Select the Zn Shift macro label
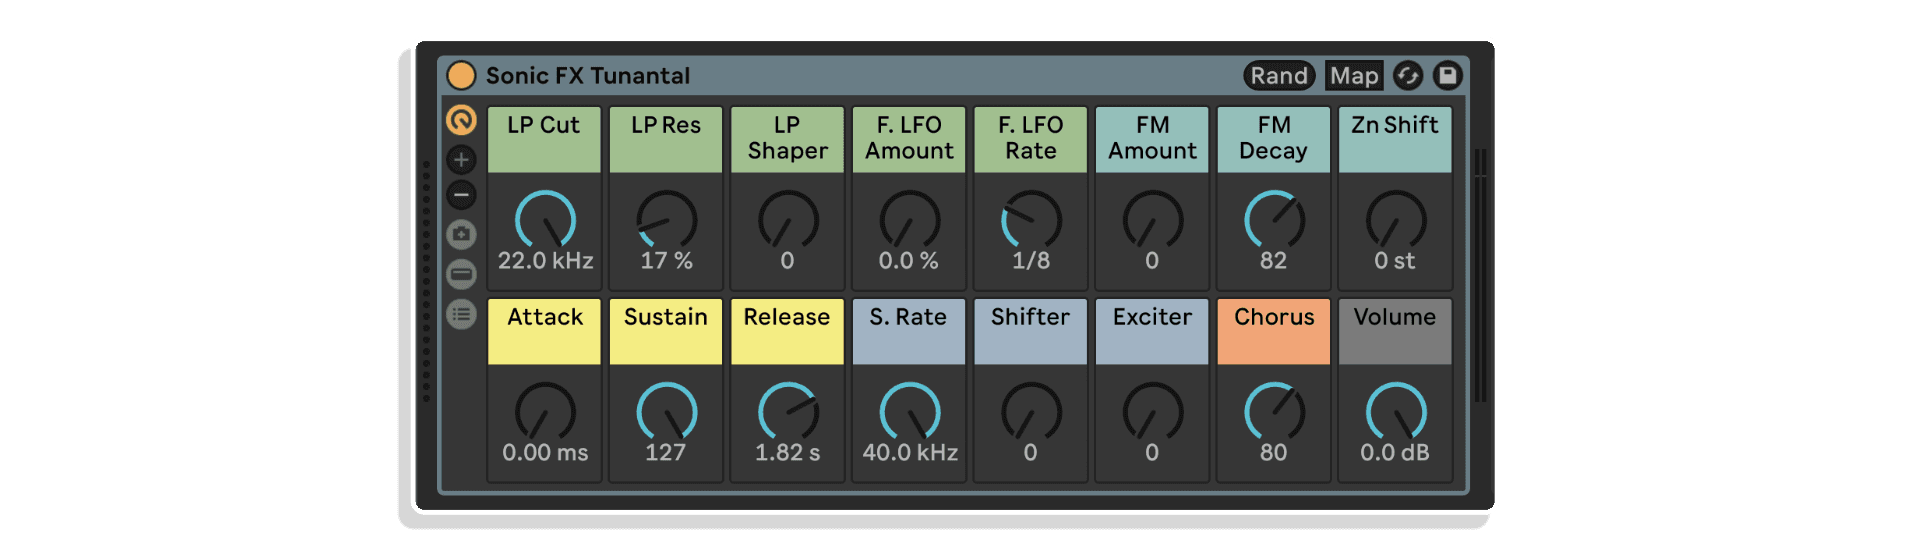 [1395, 139]
